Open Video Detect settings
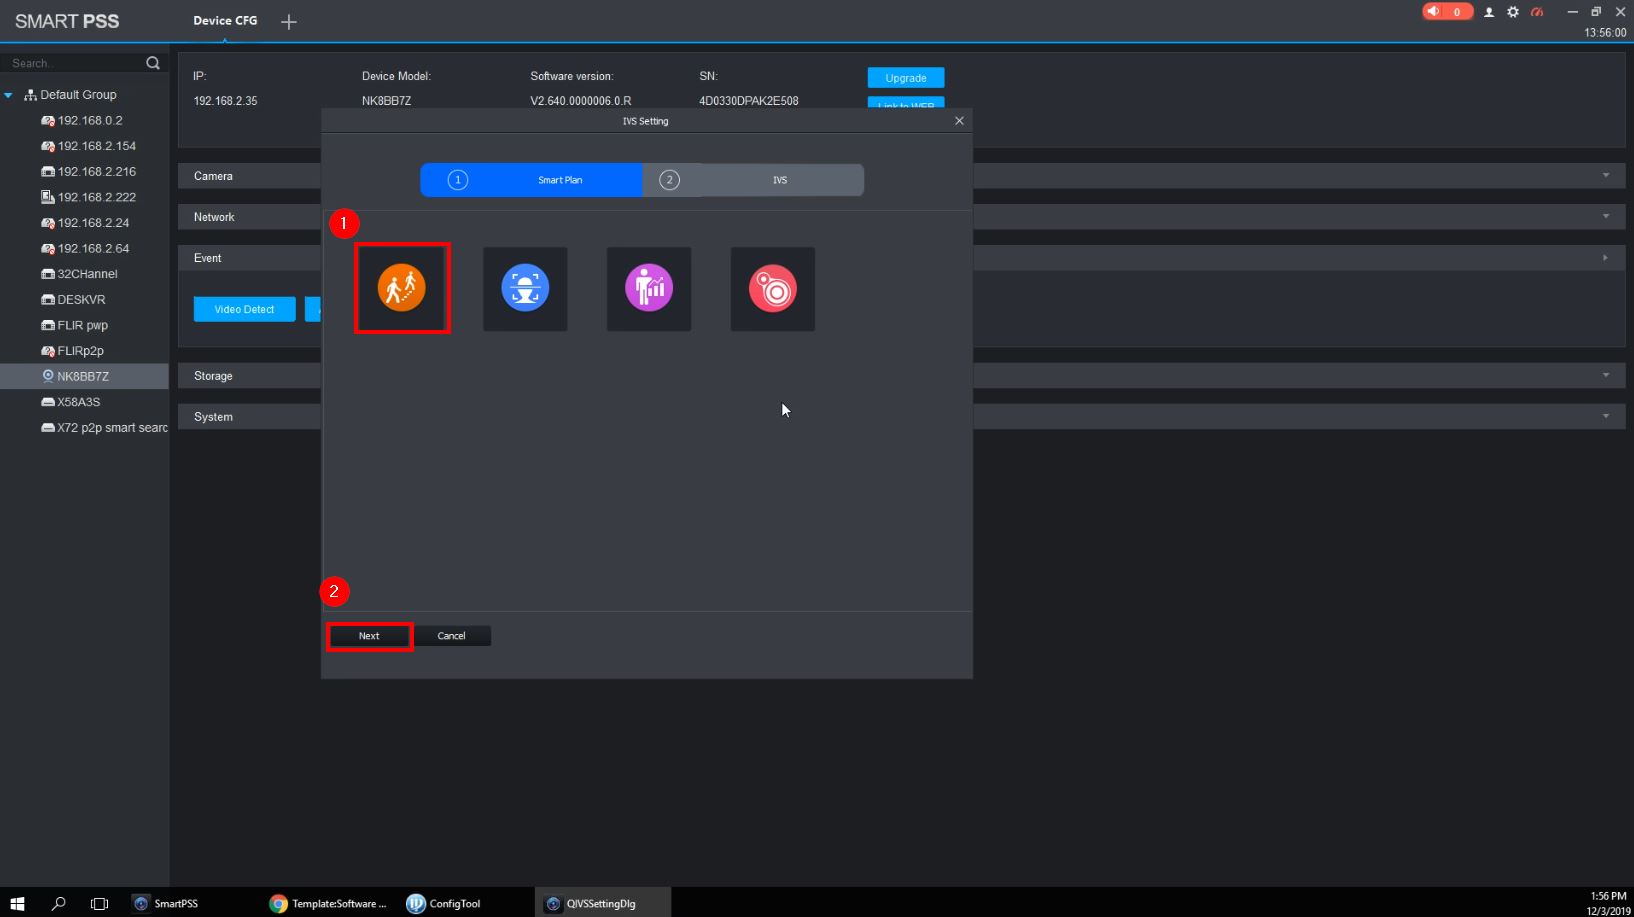The height and width of the screenshot is (917, 1634). (x=244, y=309)
